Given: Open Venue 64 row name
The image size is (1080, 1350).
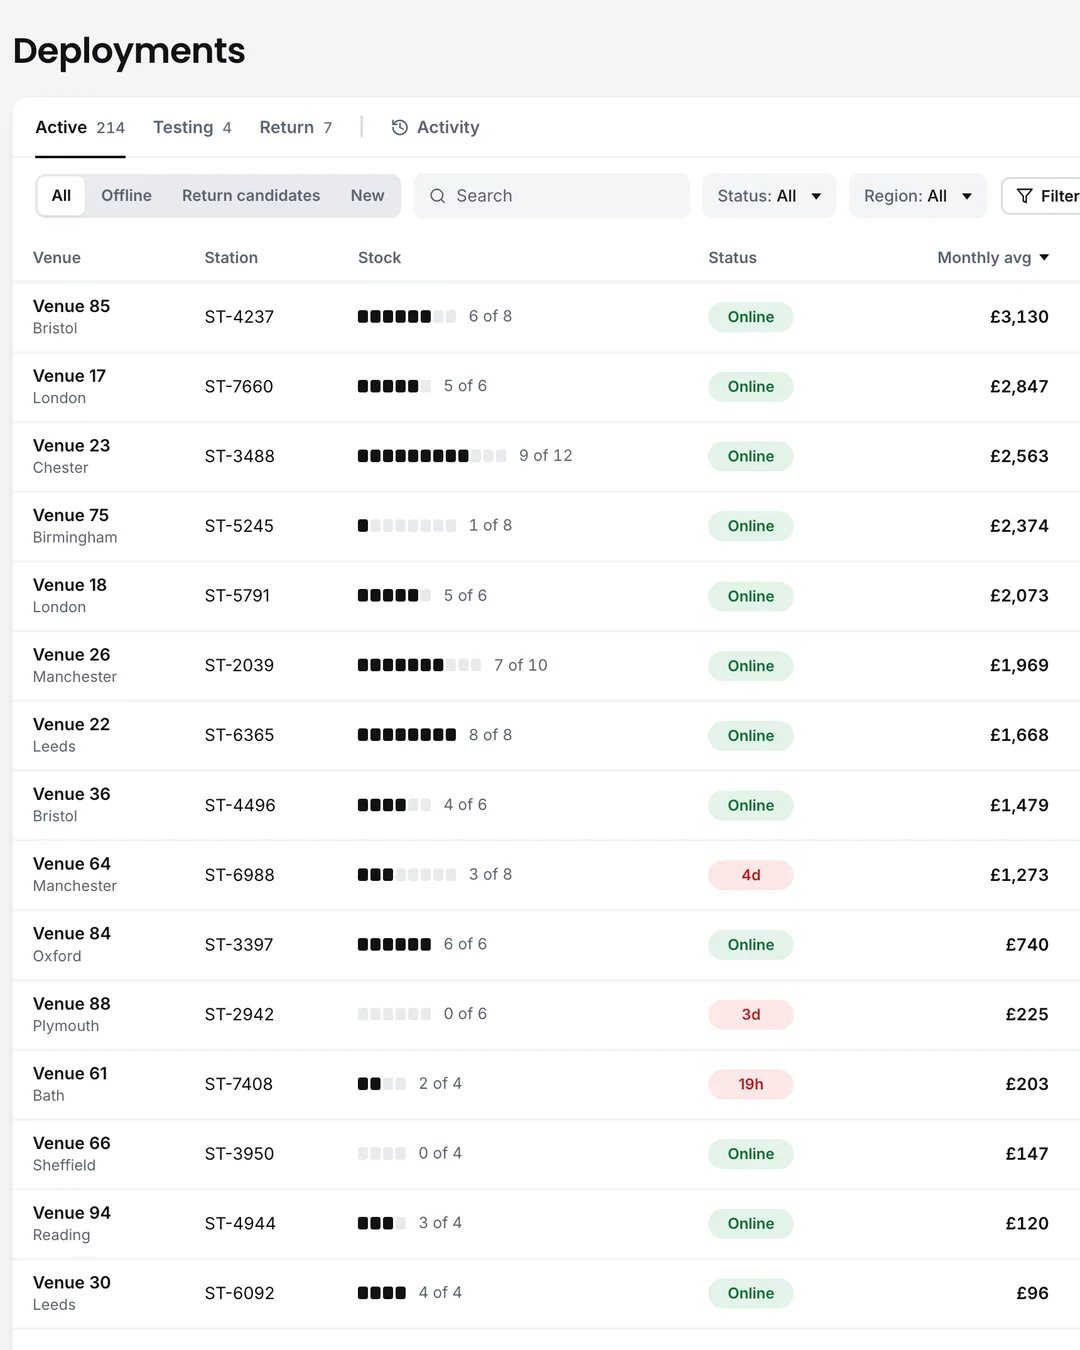Looking at the screenshot, I should point(72,864).
